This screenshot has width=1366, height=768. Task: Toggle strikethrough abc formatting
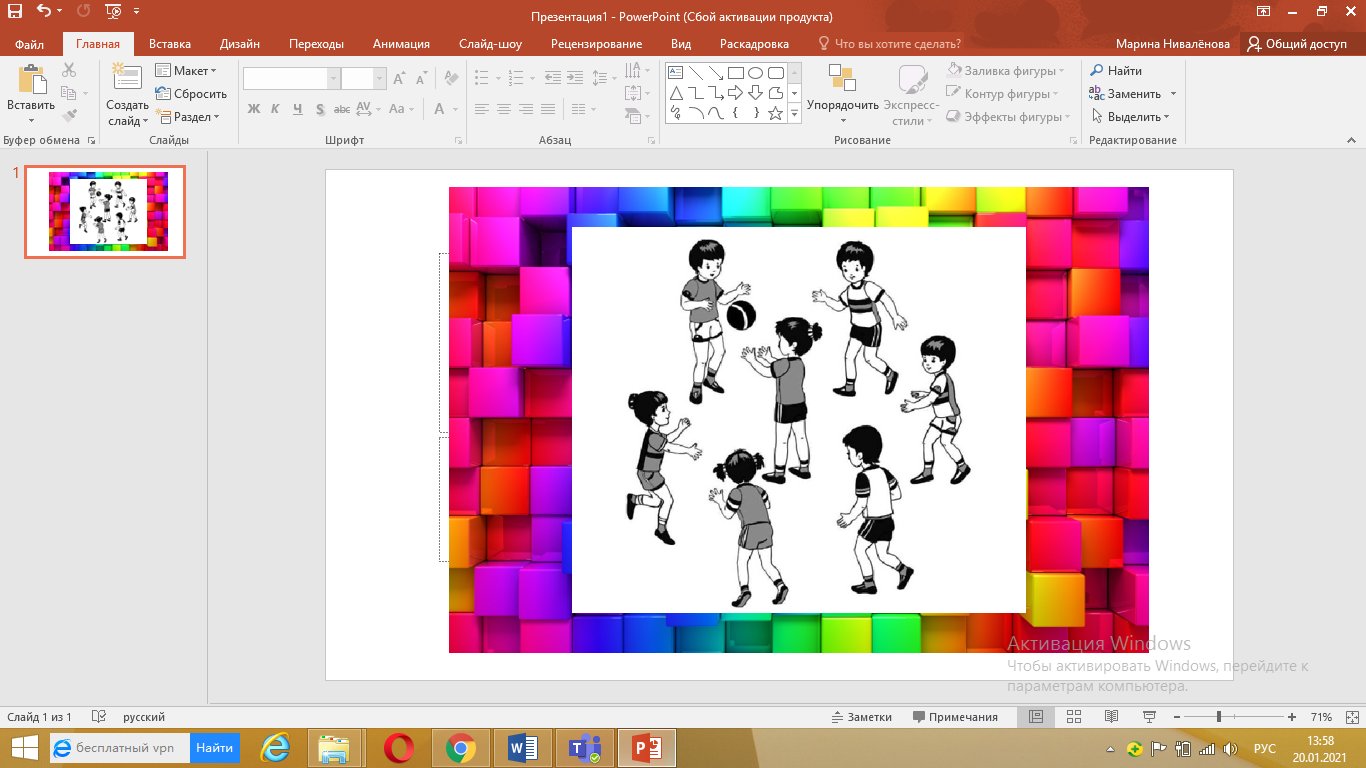pyautogui.click(x=342, y=109)
